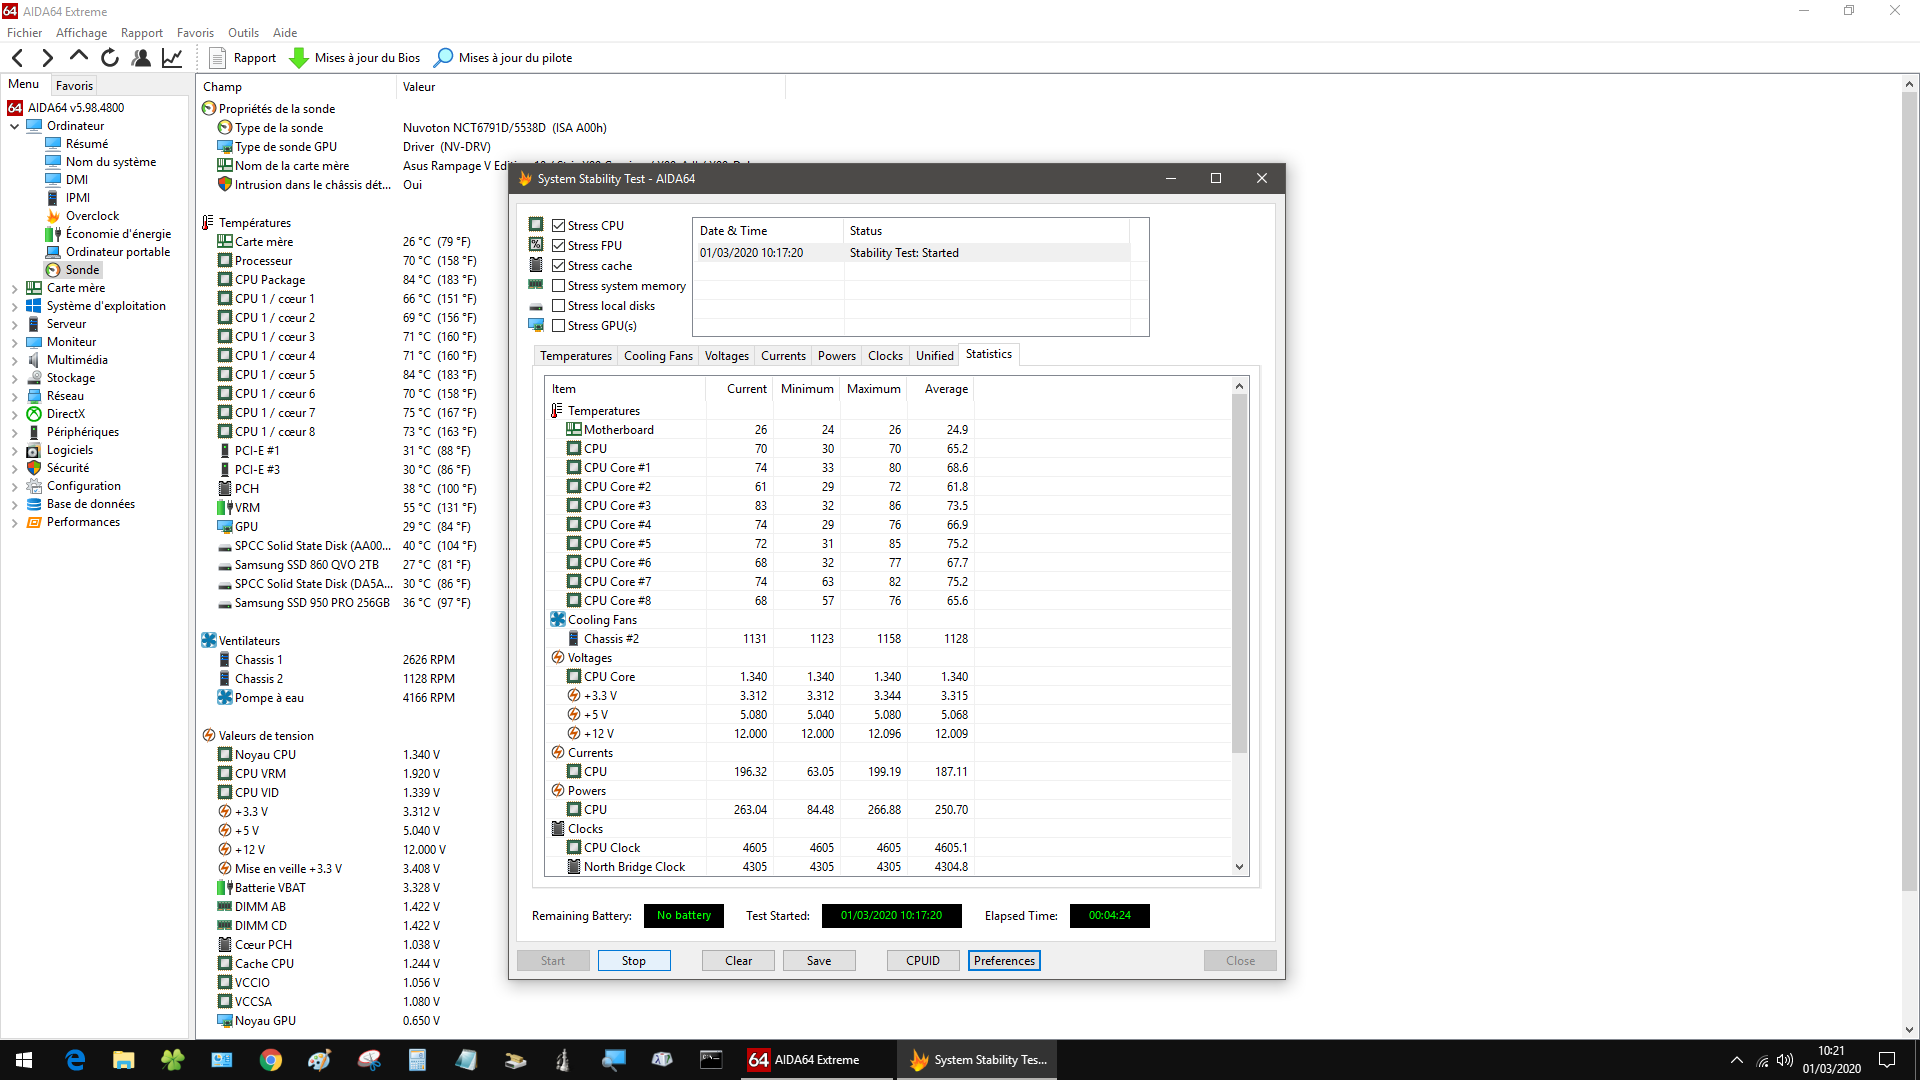This screenshot has width=1920, height=1080.
Task: Open the CPUID window
Action: click(921, 960)
